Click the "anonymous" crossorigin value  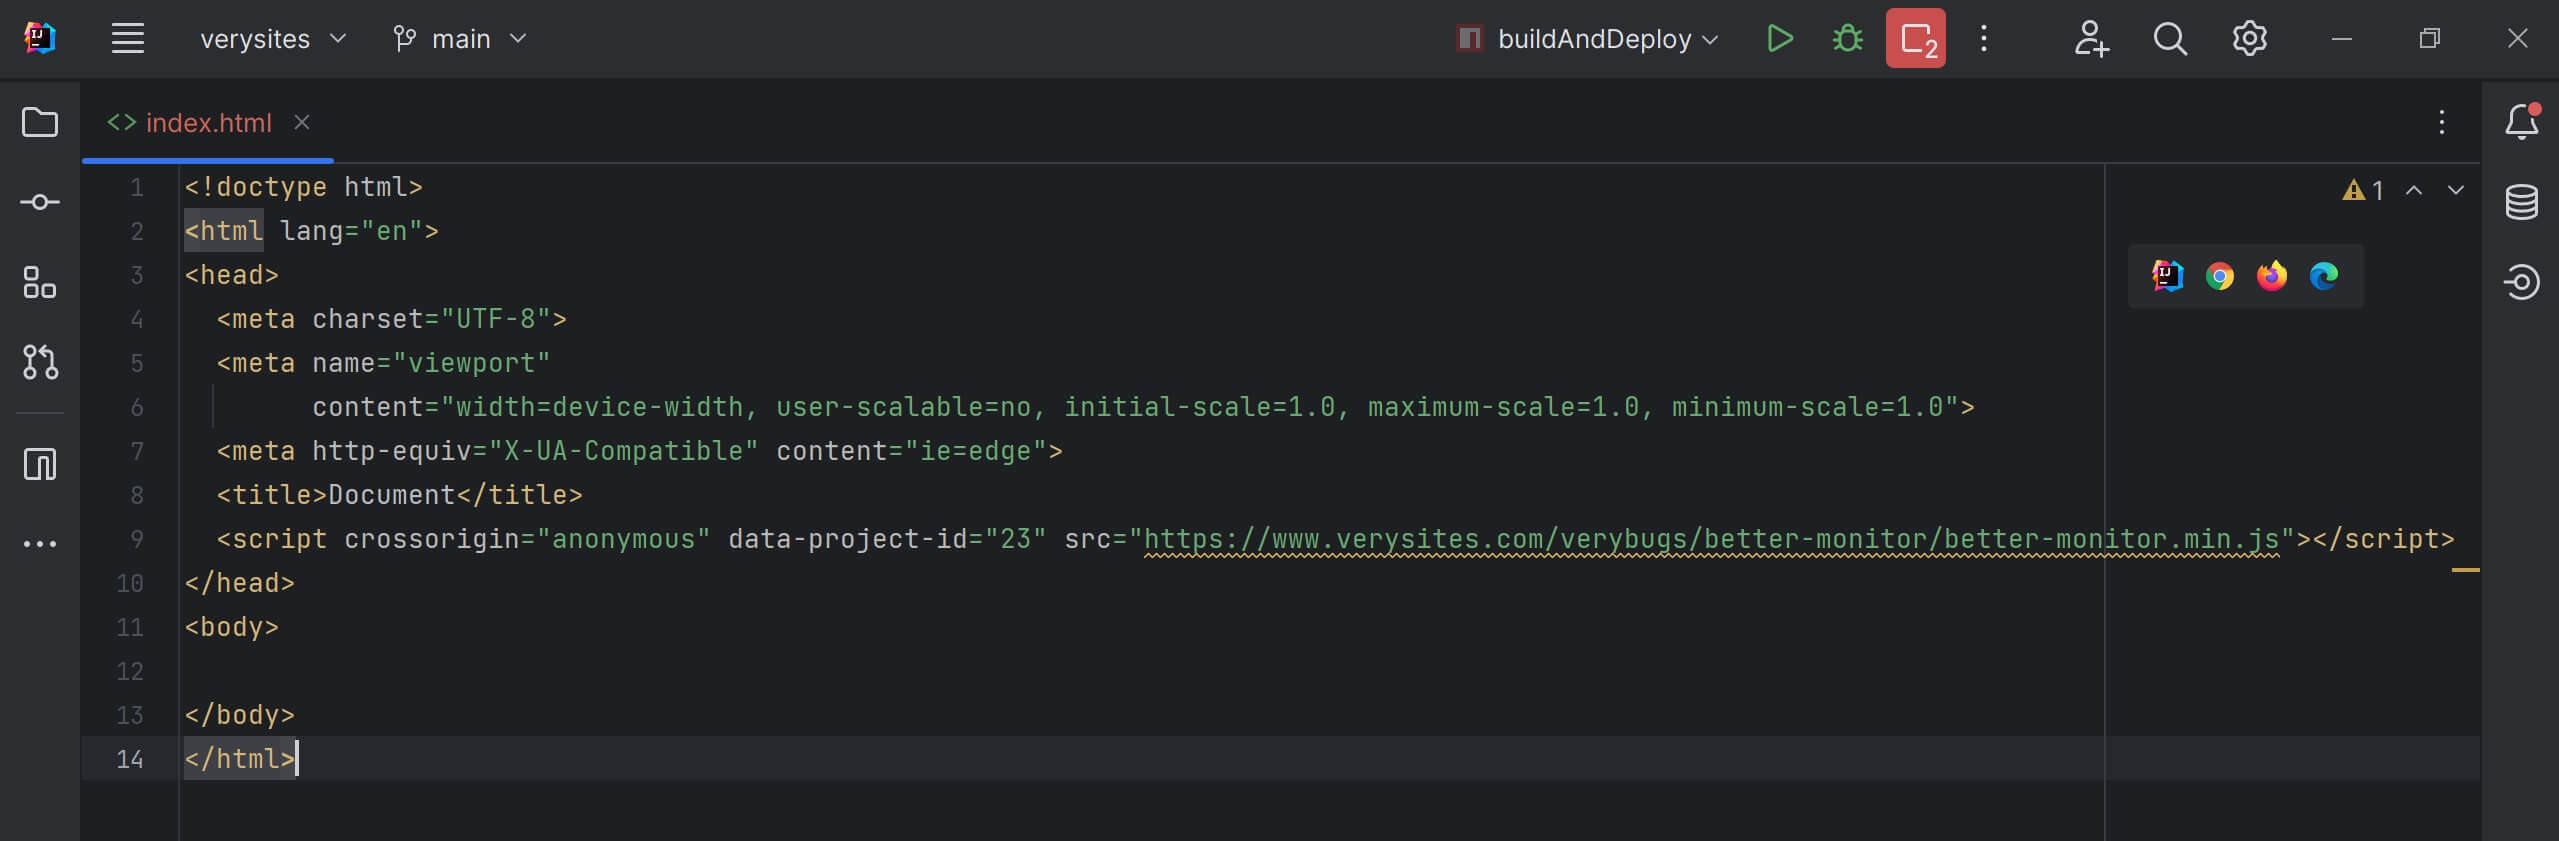(x=624, y=539)
